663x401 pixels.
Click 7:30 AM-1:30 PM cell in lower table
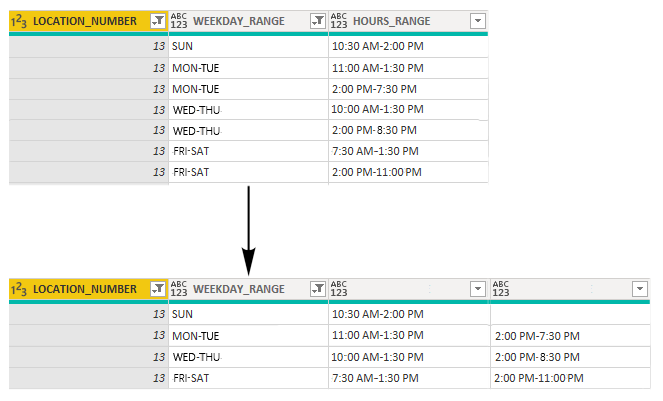click(x=409, y=378)
